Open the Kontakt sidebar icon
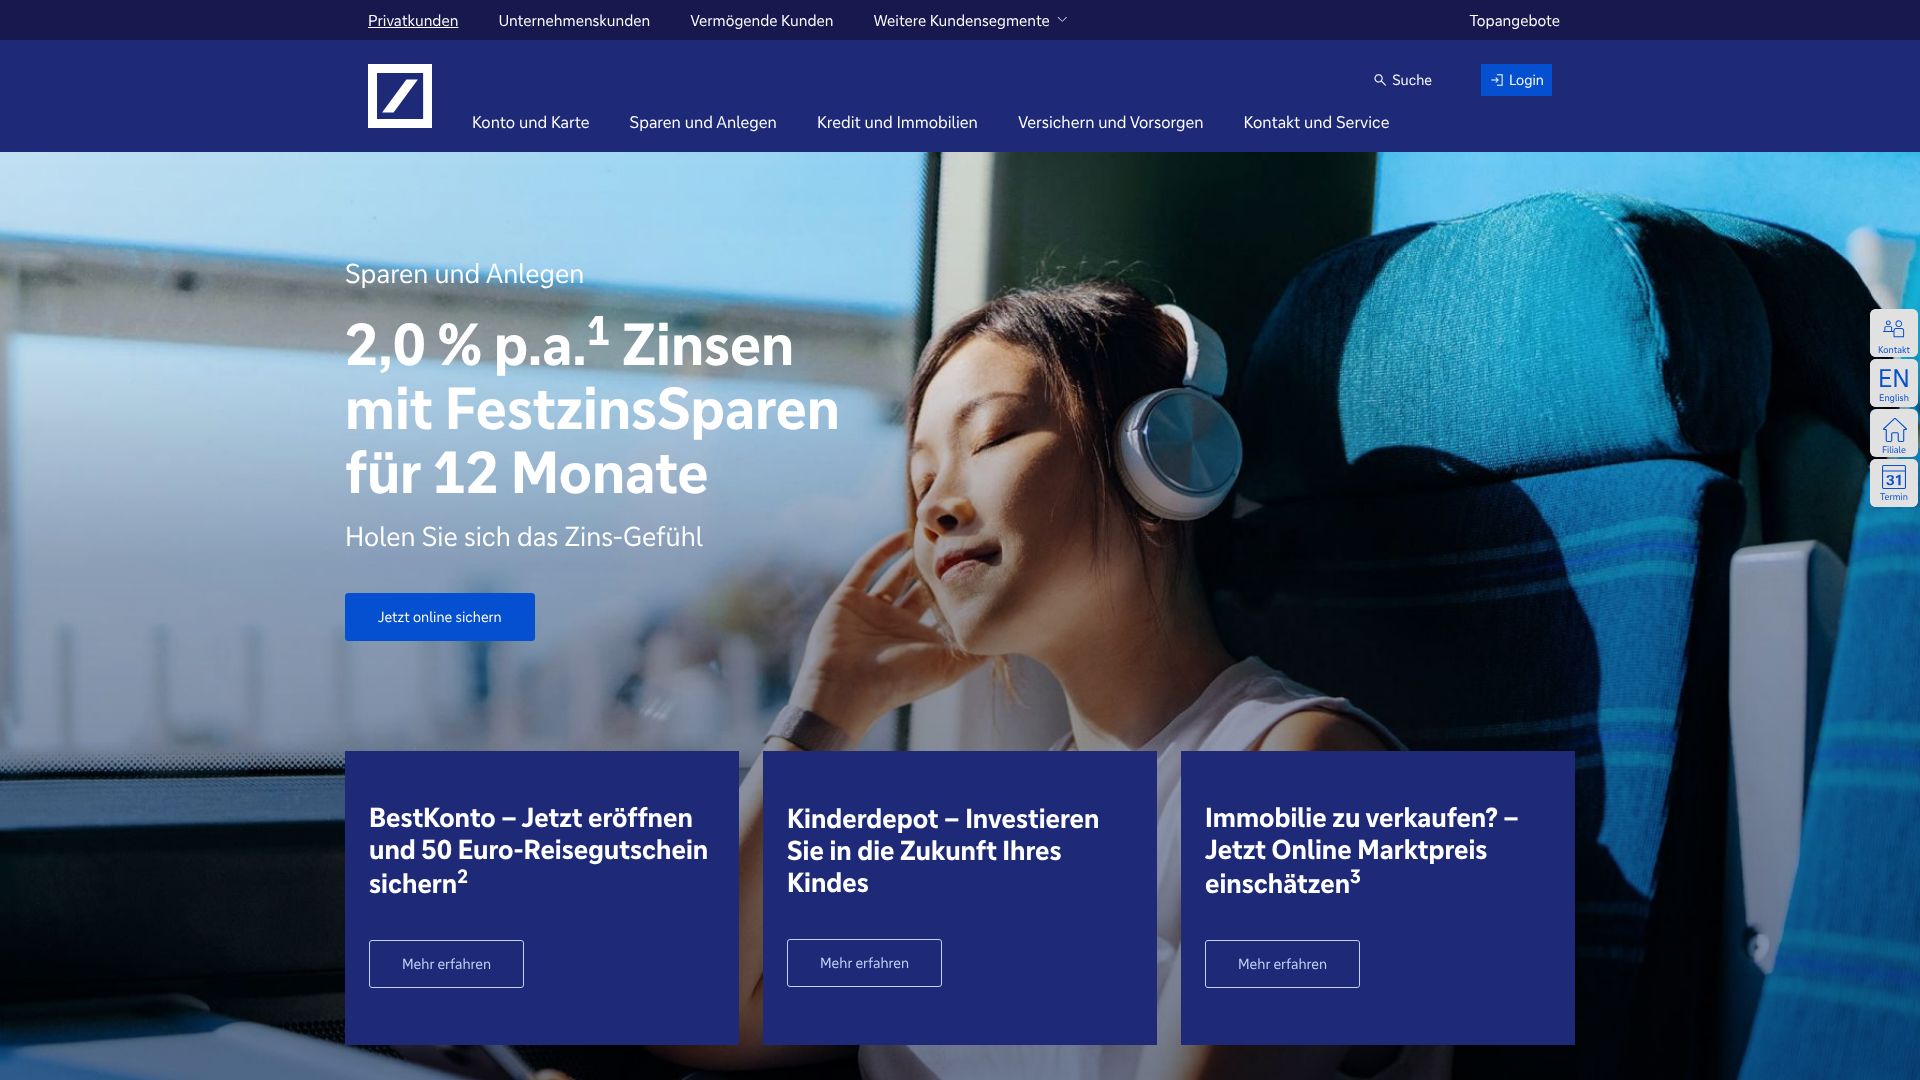Viewport: 1920px width, 1080px height. click(x=1893, y=333)
